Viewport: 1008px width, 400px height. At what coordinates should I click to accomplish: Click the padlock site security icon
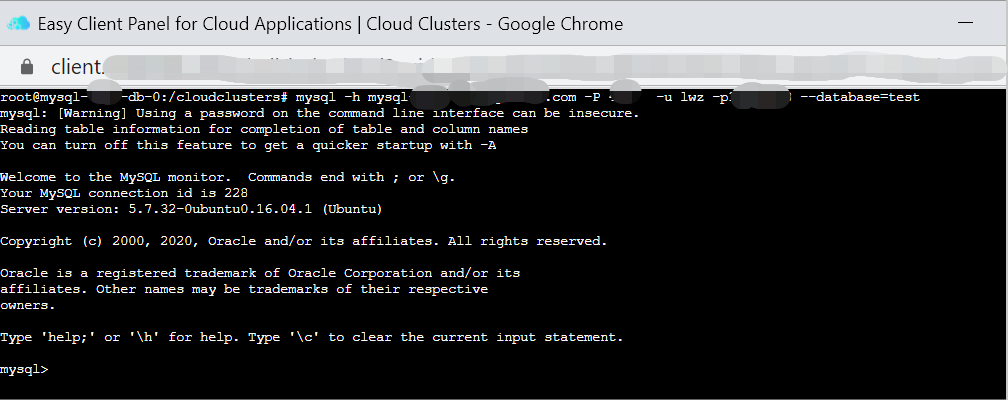point(28,67)
